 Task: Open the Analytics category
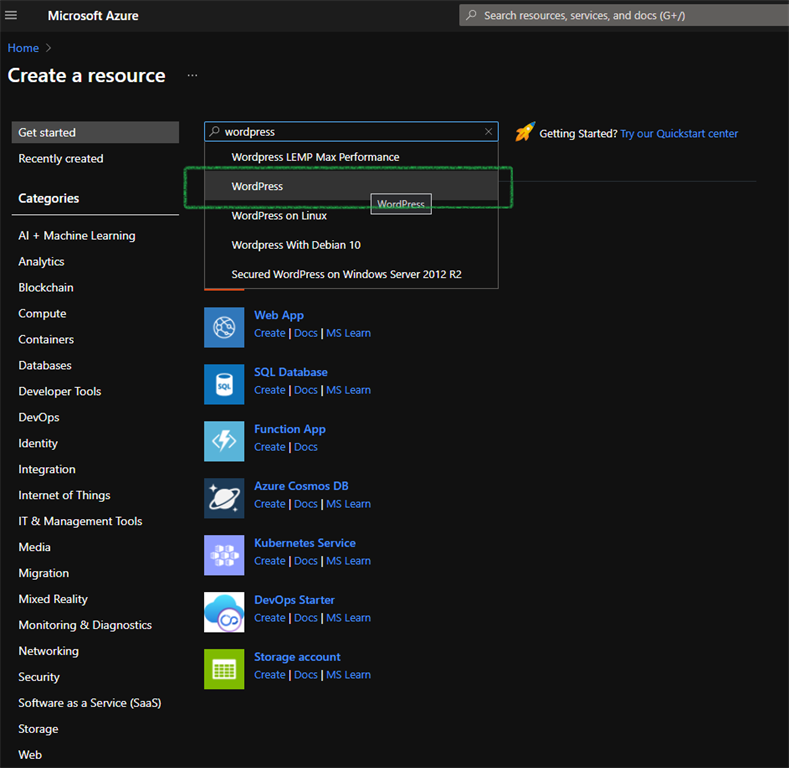(41, 262)
